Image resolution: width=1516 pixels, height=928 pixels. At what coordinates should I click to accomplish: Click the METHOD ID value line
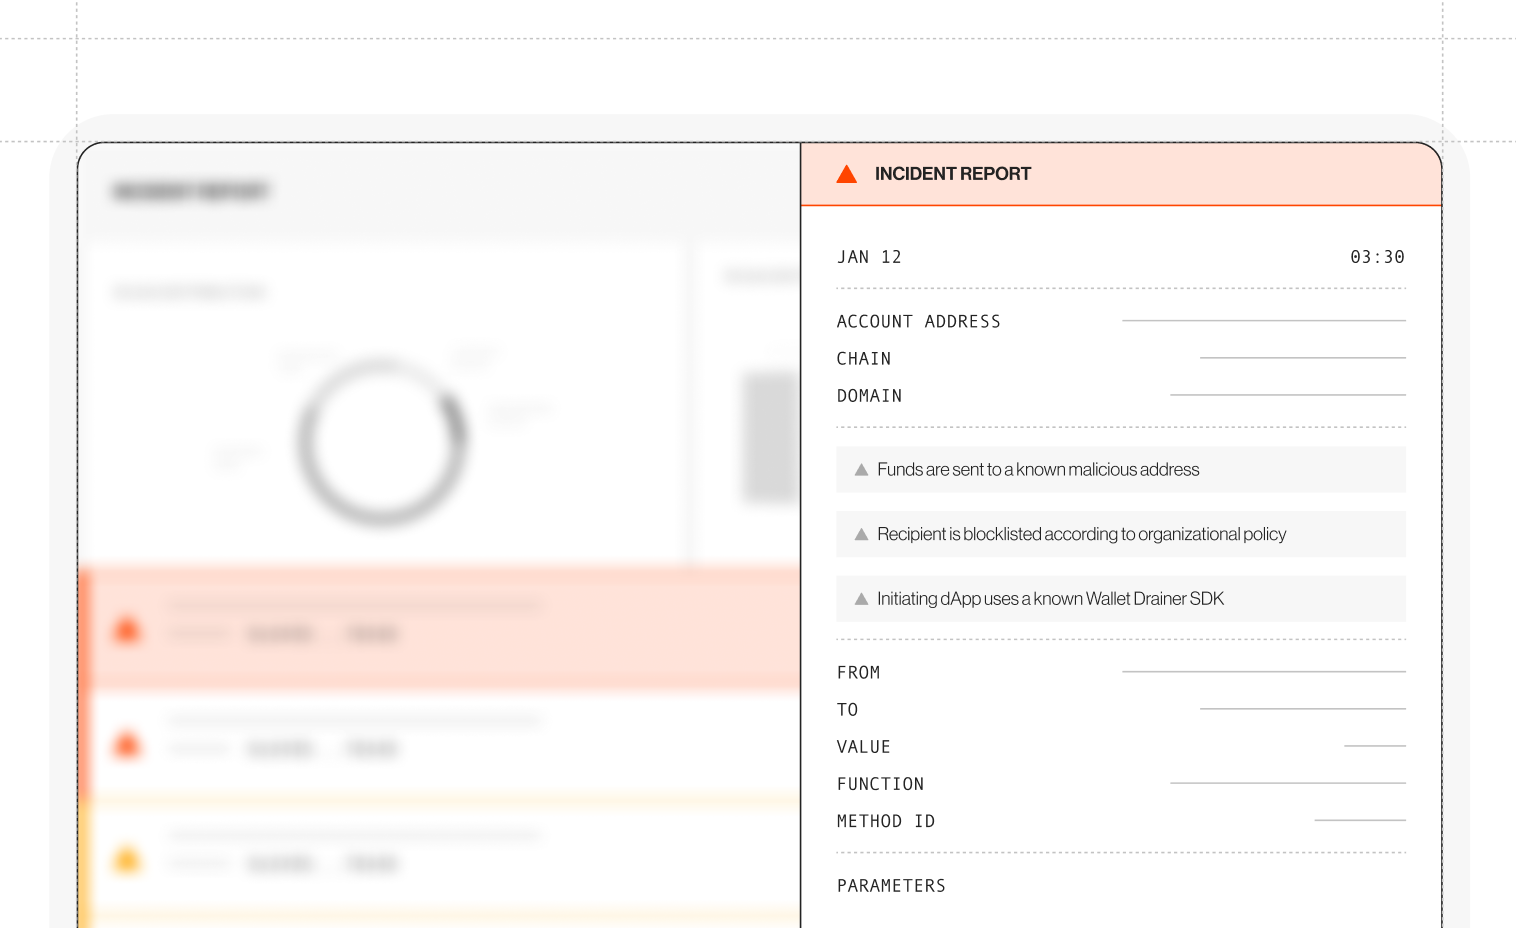pos(1359,820)
